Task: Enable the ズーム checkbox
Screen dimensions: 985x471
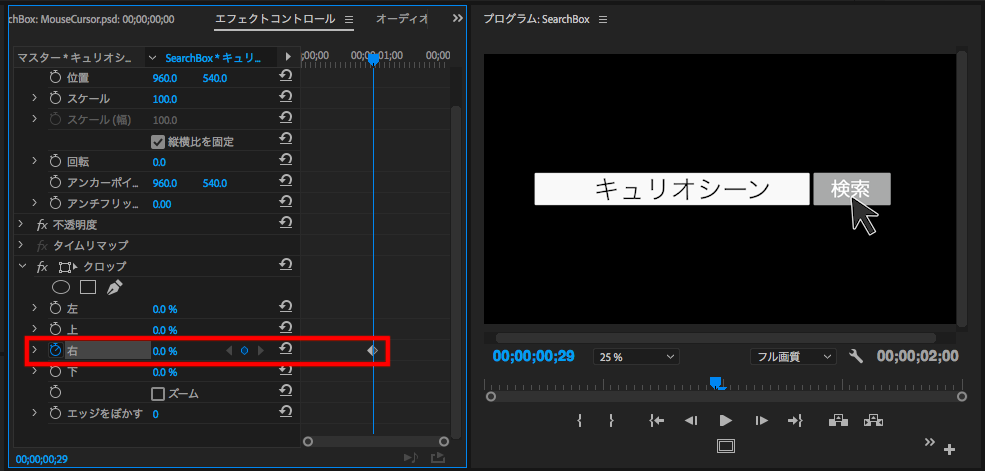Action: point(158,393)
